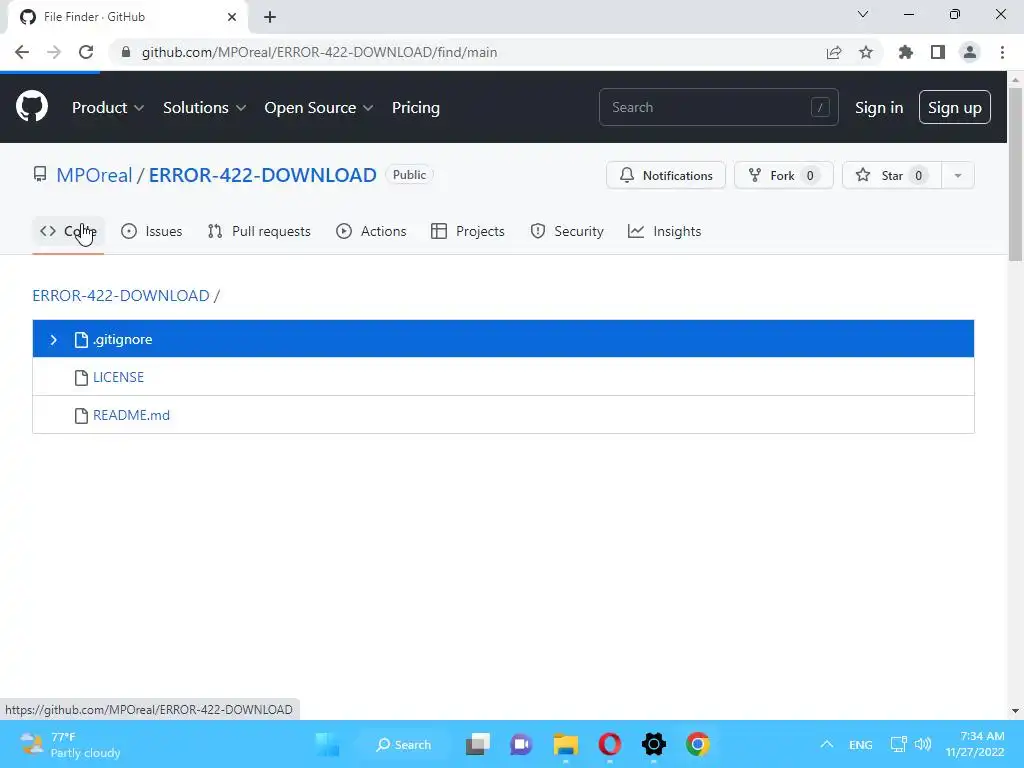Open the Chrome profile avatar
Image resolution: width=1024 pixels, height=768 pixels.
point(970,52)
